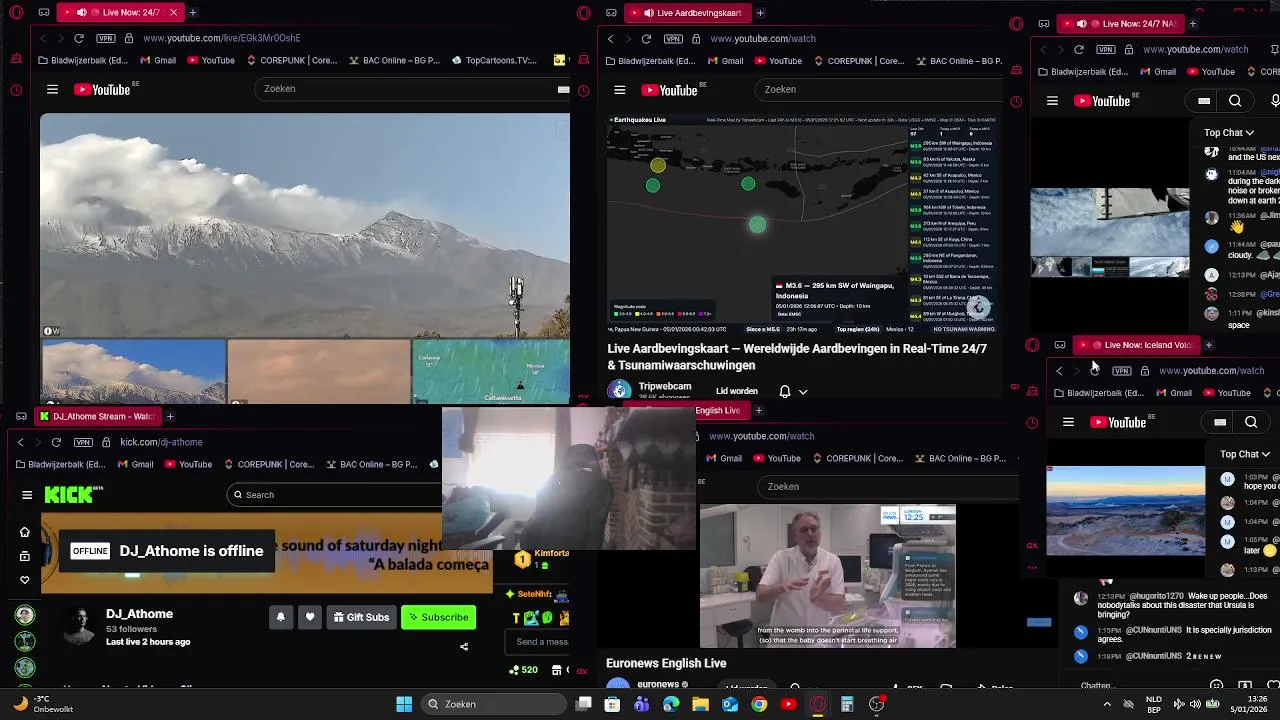1280x720 pixels.
Task: Toggle VPN in Aardbevingskaart window address bar
Action: click(673, 39)
